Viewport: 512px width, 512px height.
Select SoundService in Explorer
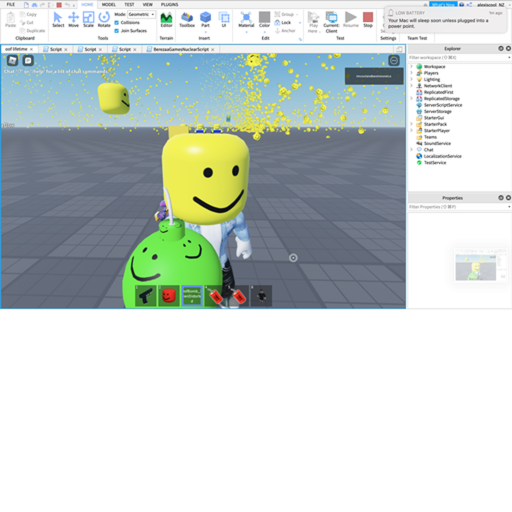point(437,143)
